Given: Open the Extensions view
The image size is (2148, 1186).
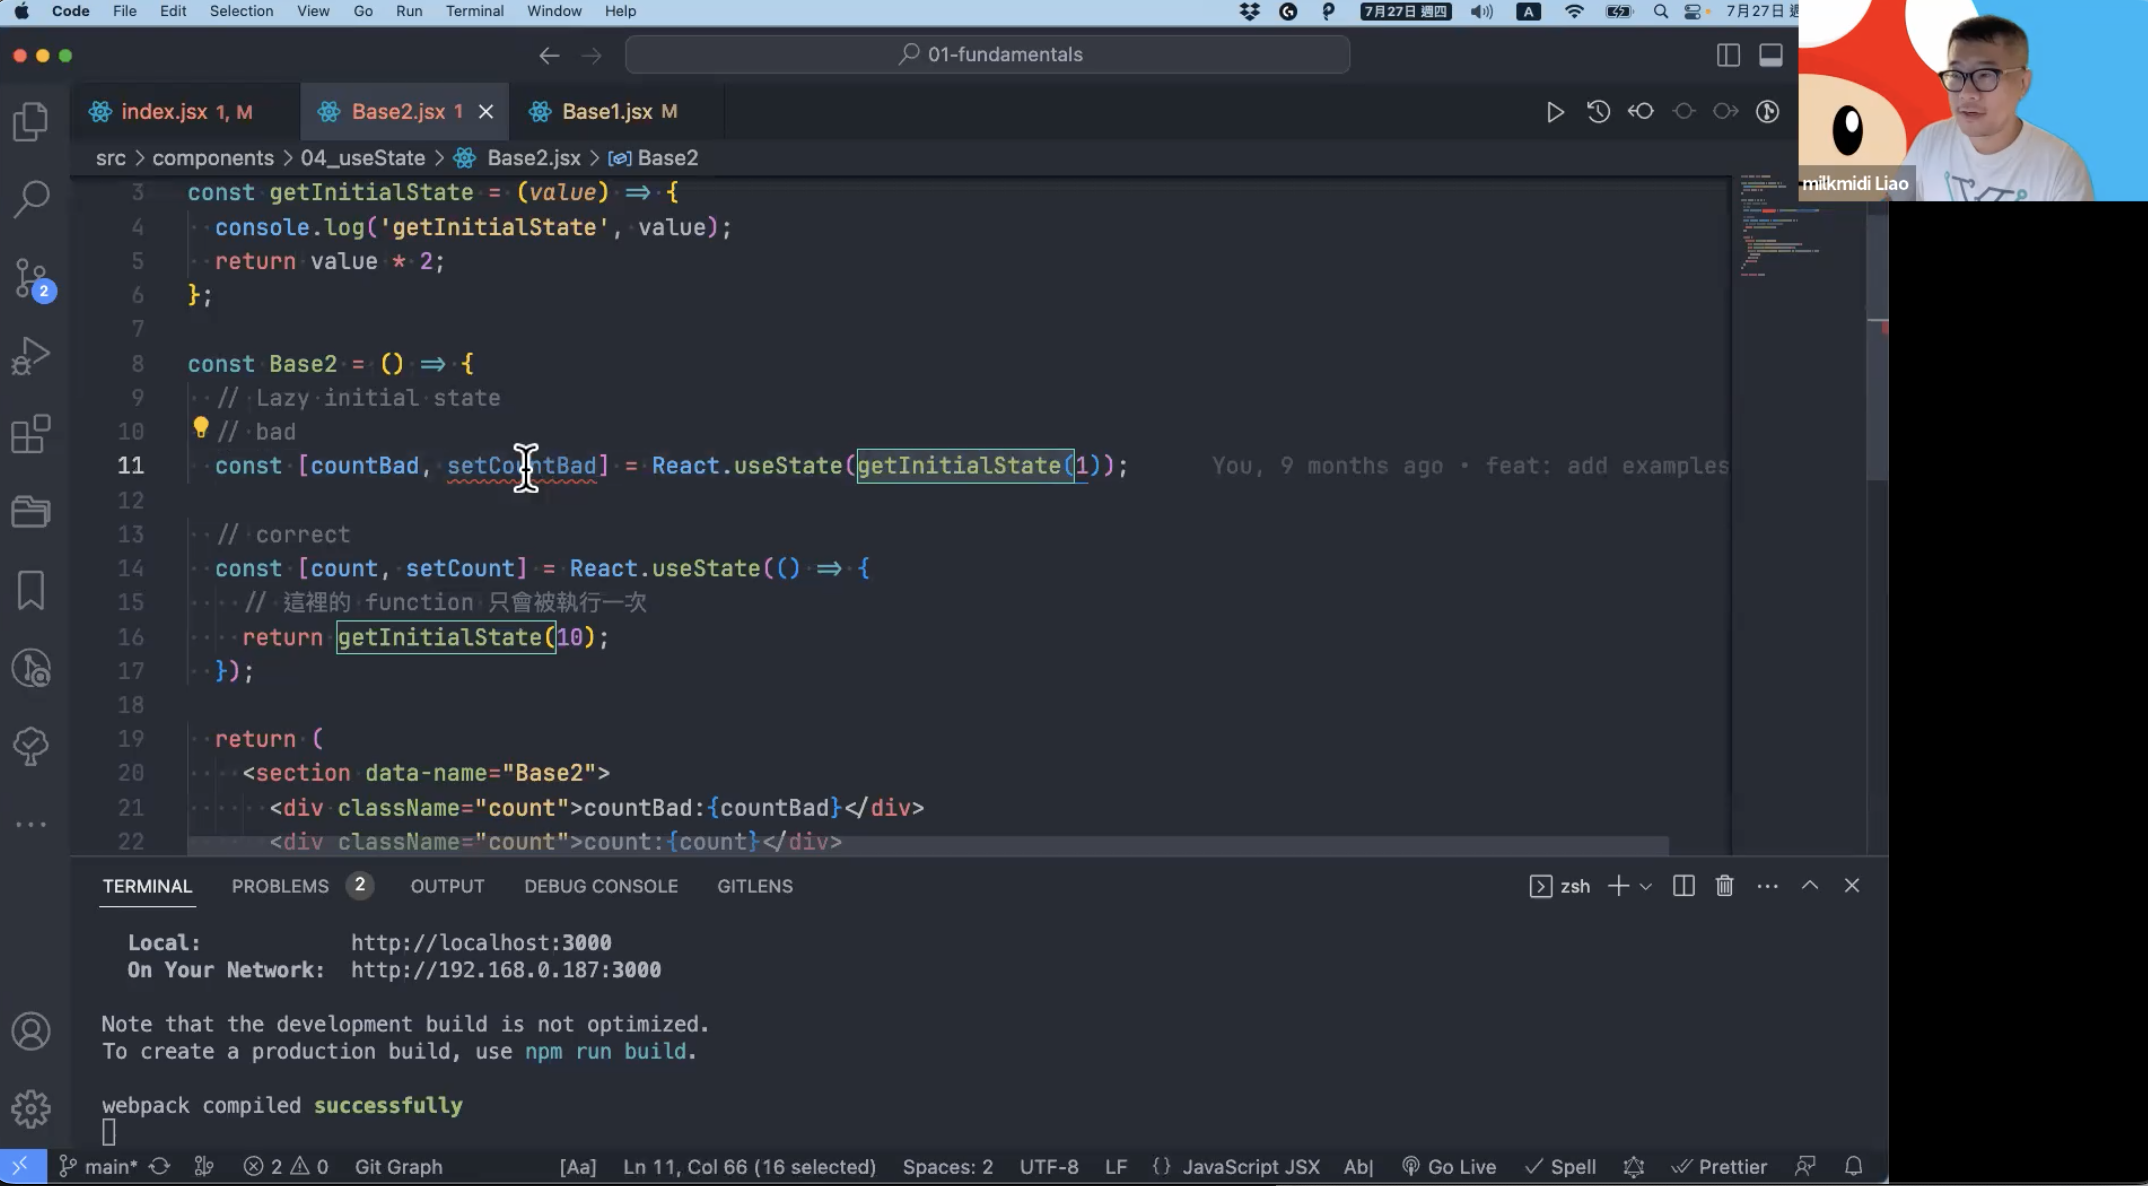Looking at the screenshot, I should (x=31, y=434).
